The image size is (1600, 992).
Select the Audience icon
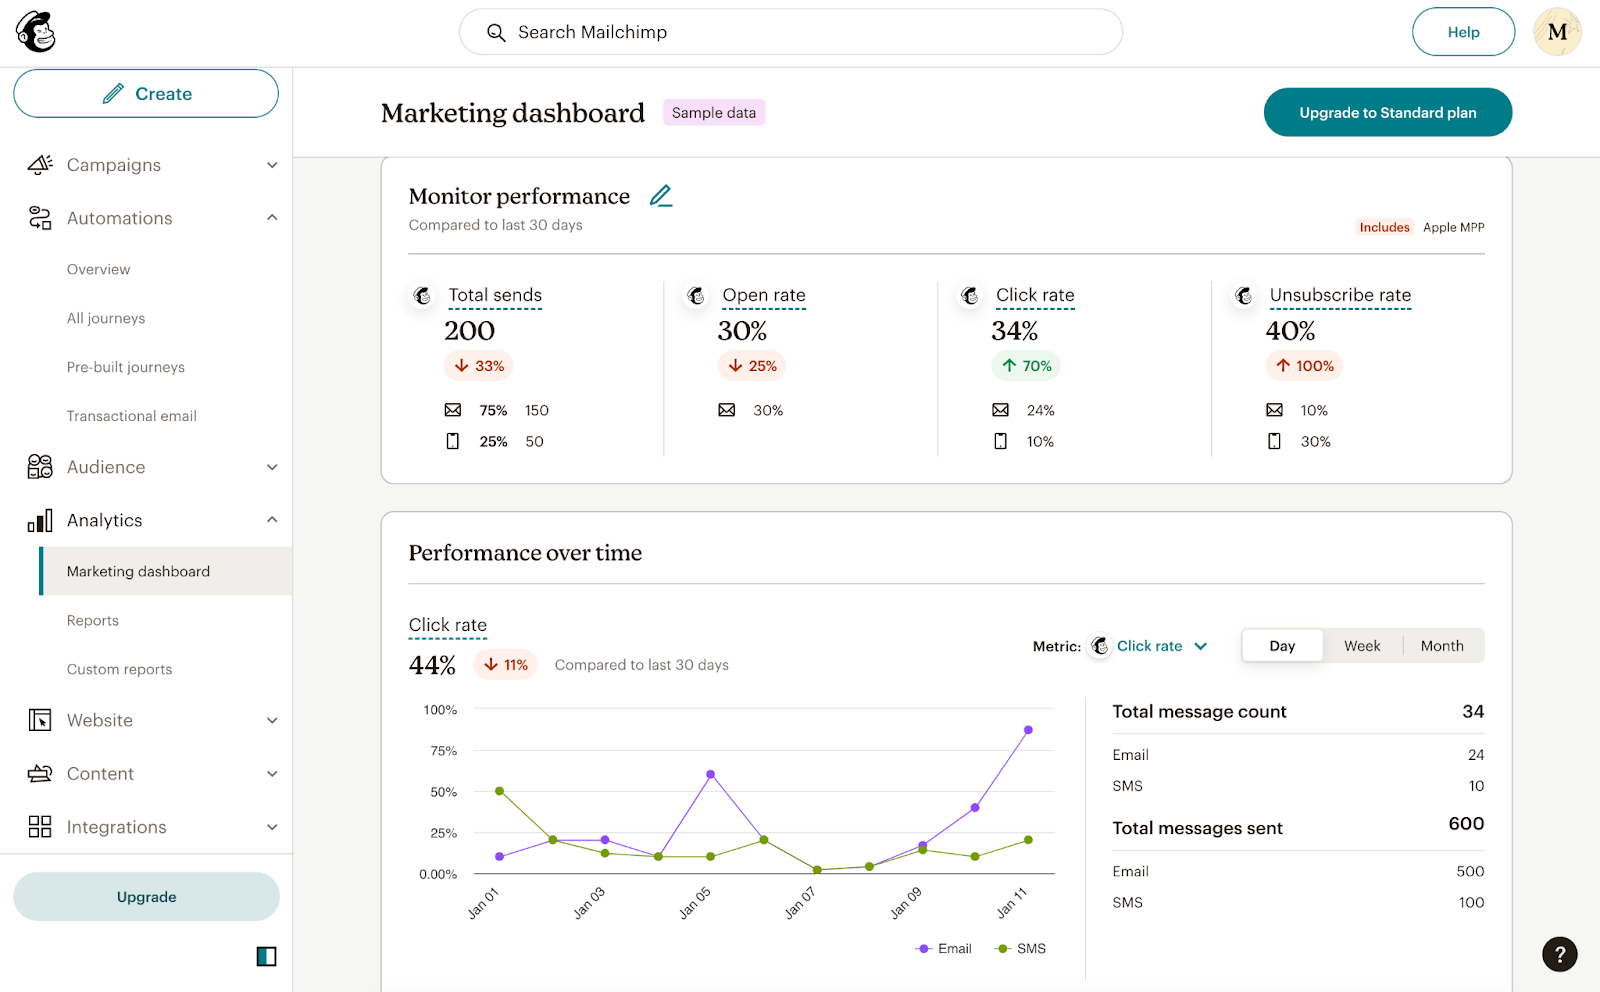pyautogui.click(x=40, y=467)
